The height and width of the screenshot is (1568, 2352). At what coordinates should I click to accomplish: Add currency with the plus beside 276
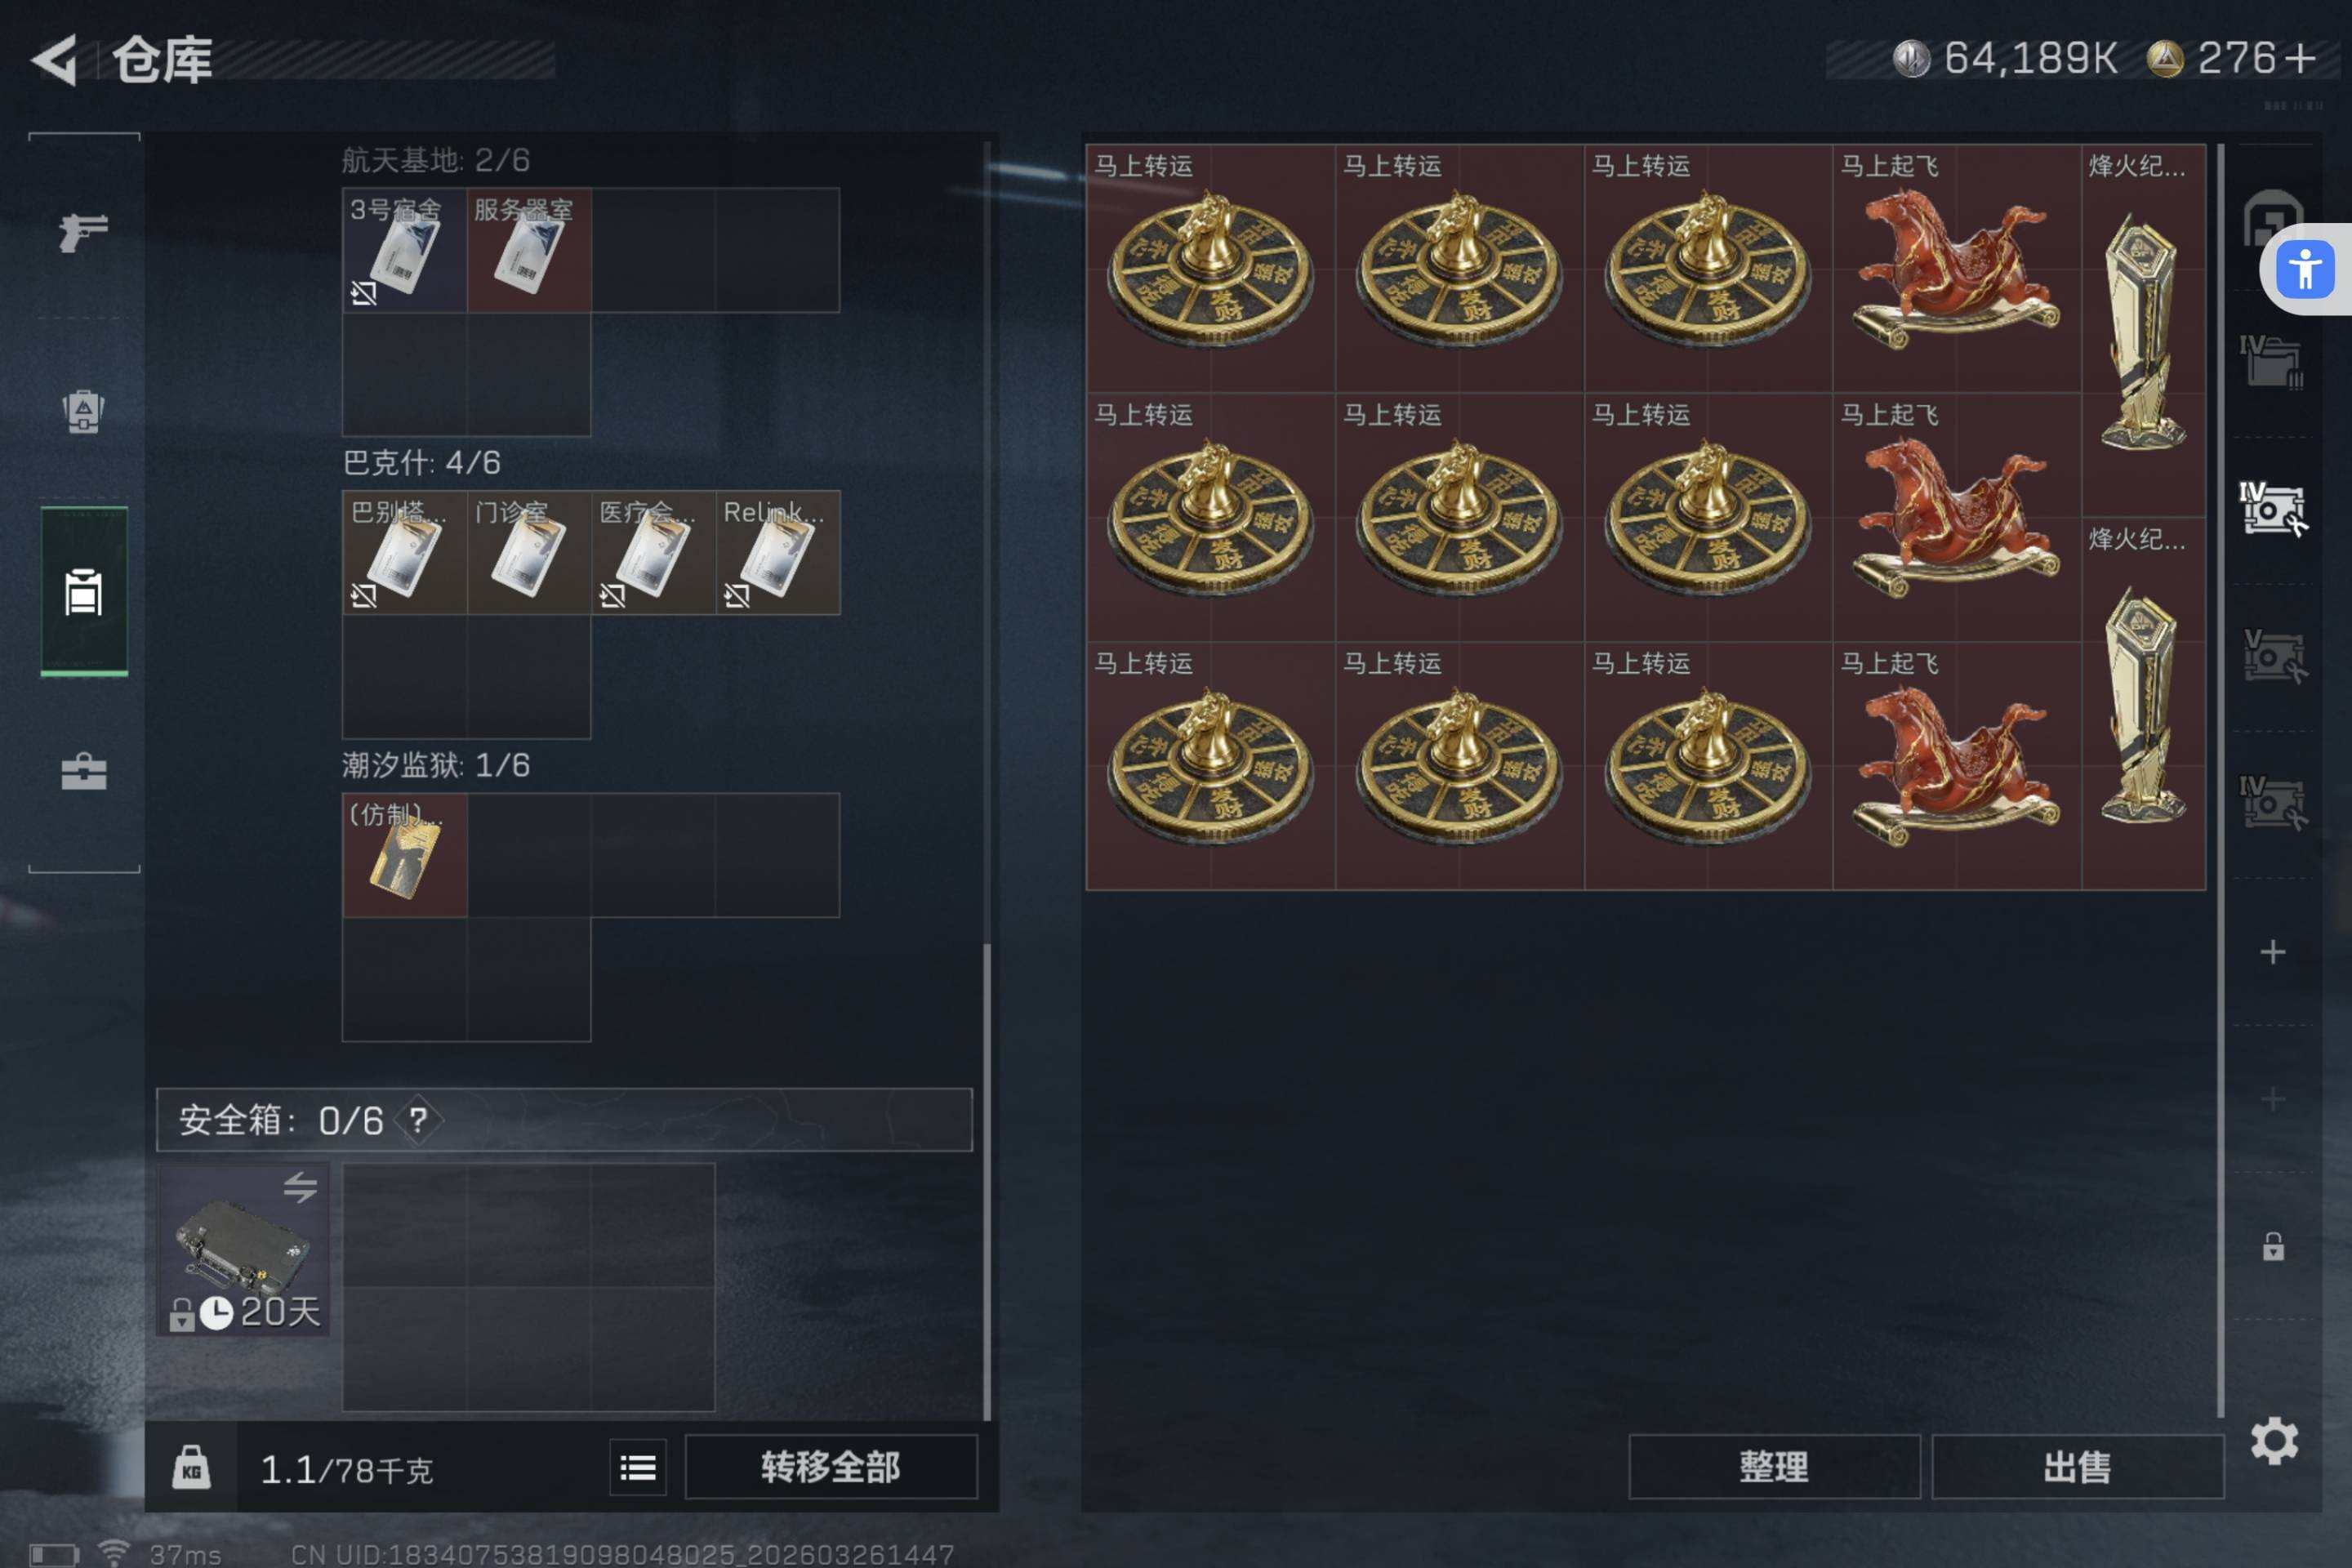tap(2300, 58)
